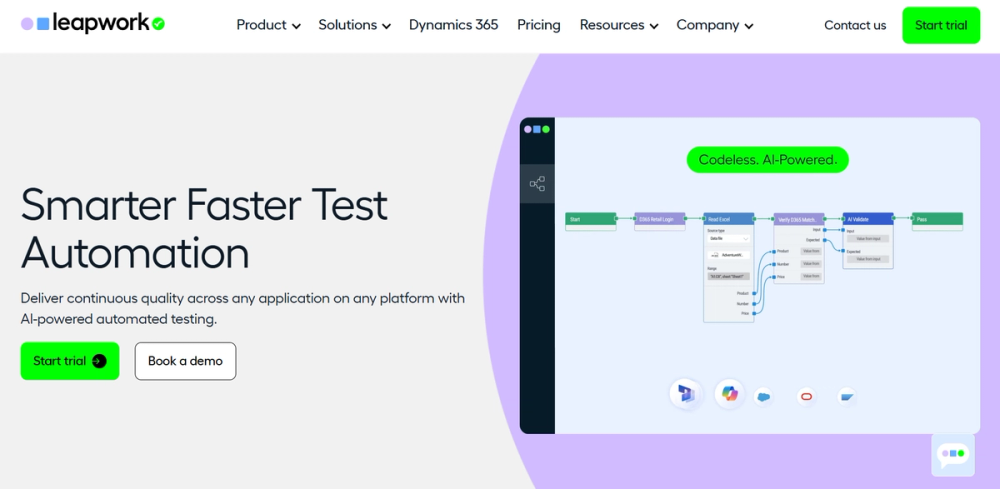Click Price output connector on Read Excel
Image resolution: width=1000 pixels, height=489 pixels.
point(754,313)
